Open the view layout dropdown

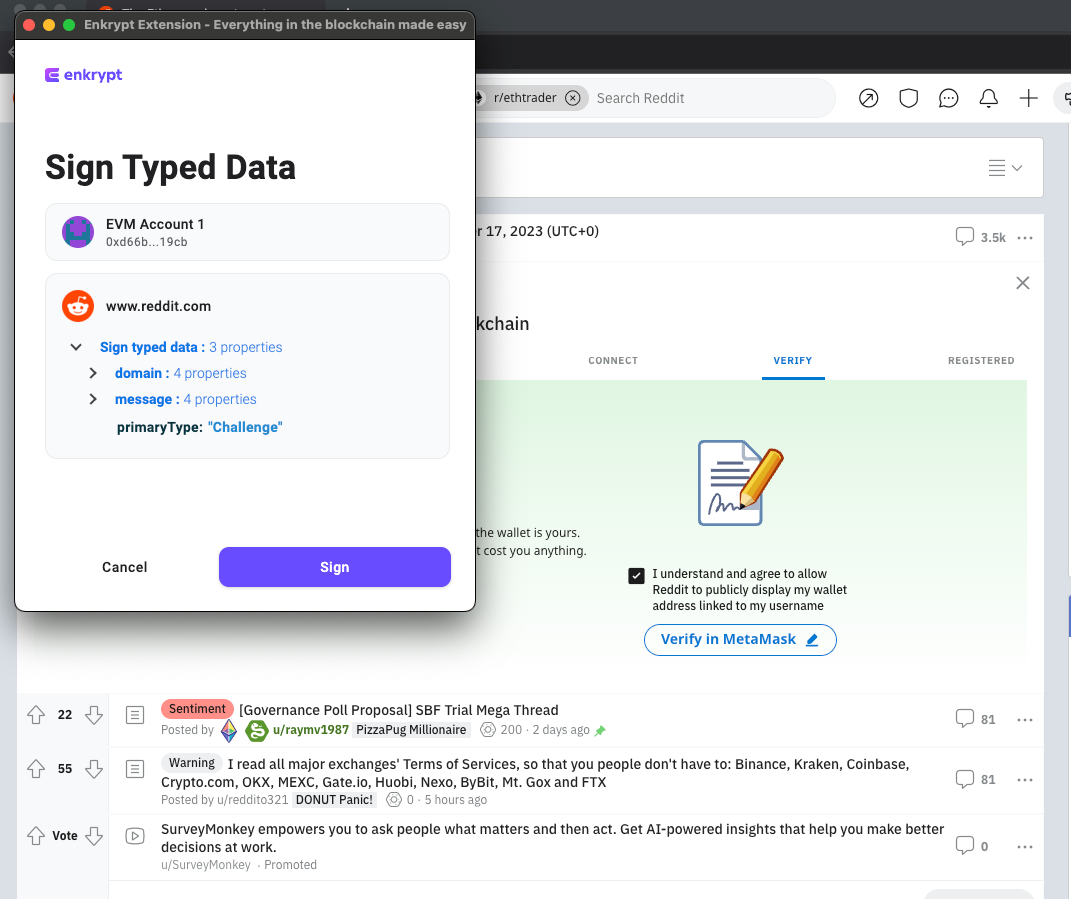tap(1005, 168)
